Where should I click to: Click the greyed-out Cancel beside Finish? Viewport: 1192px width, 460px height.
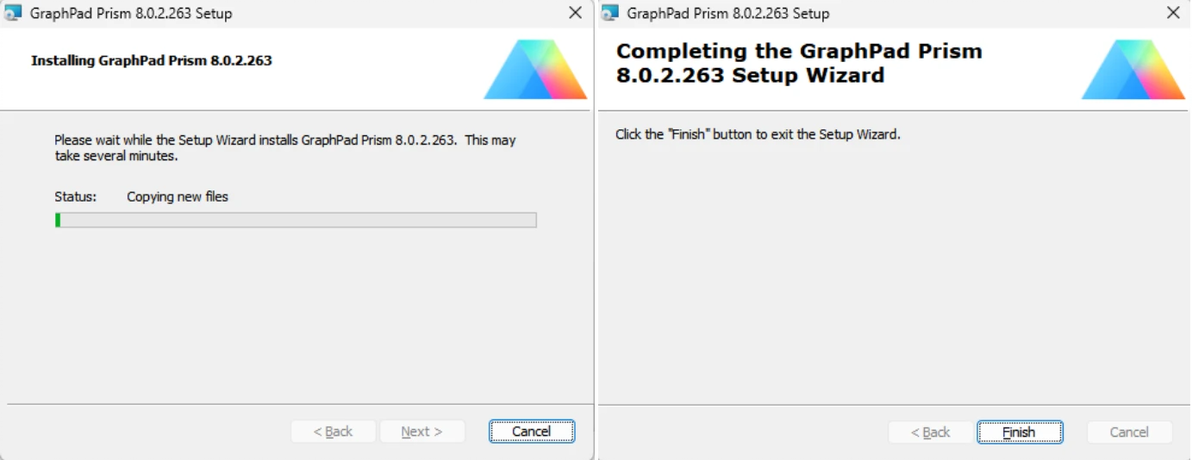click(1129, 432)
